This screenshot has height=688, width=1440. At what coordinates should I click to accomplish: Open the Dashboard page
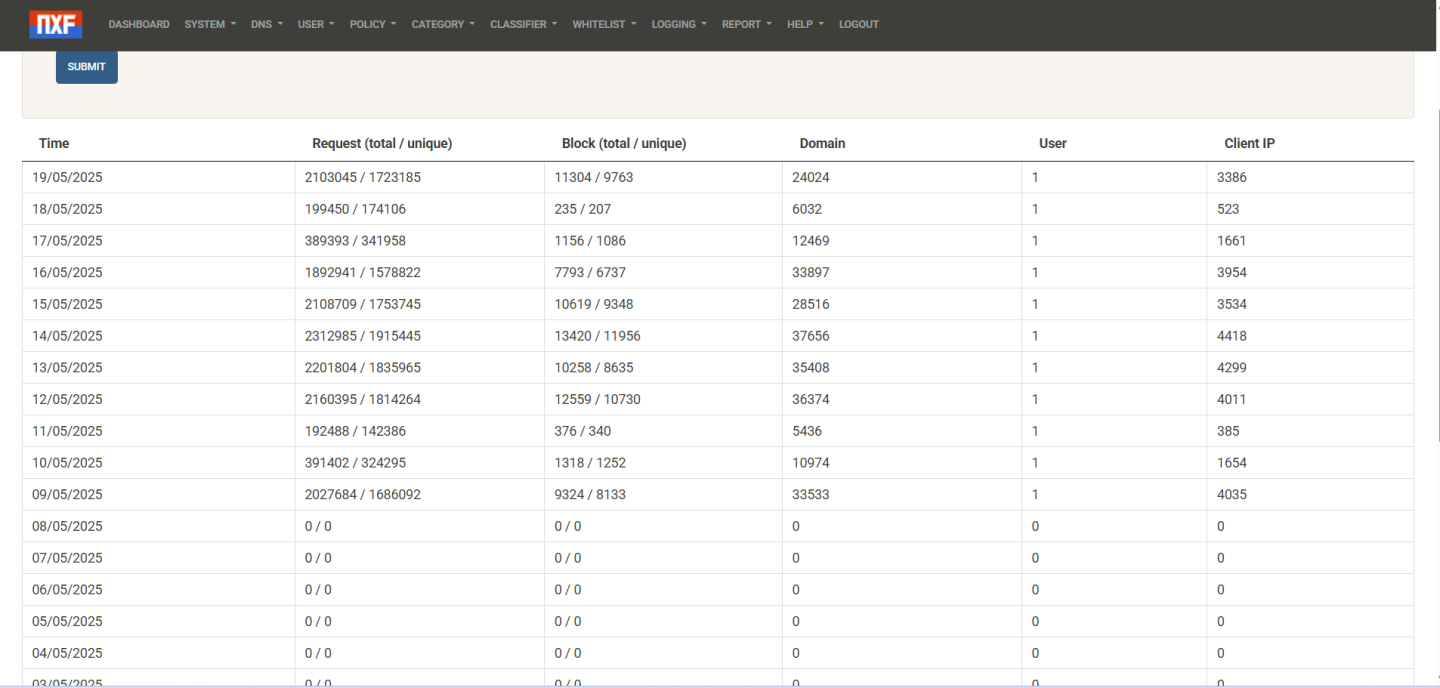(138, 24)
